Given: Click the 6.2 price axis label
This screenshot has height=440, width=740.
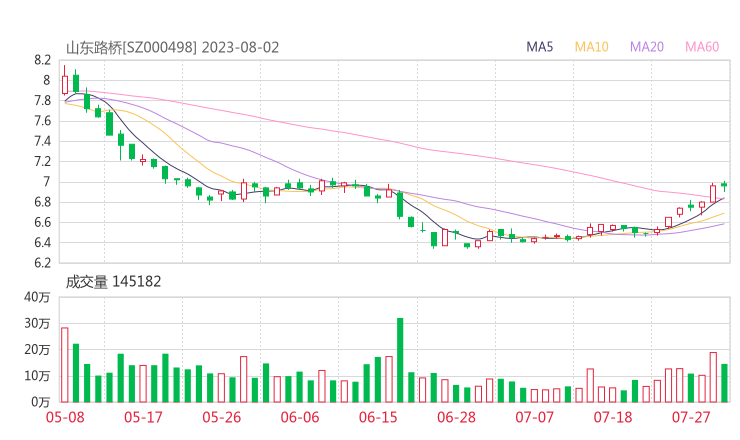Looking at the screenshot, I should (x=42, y=262).
